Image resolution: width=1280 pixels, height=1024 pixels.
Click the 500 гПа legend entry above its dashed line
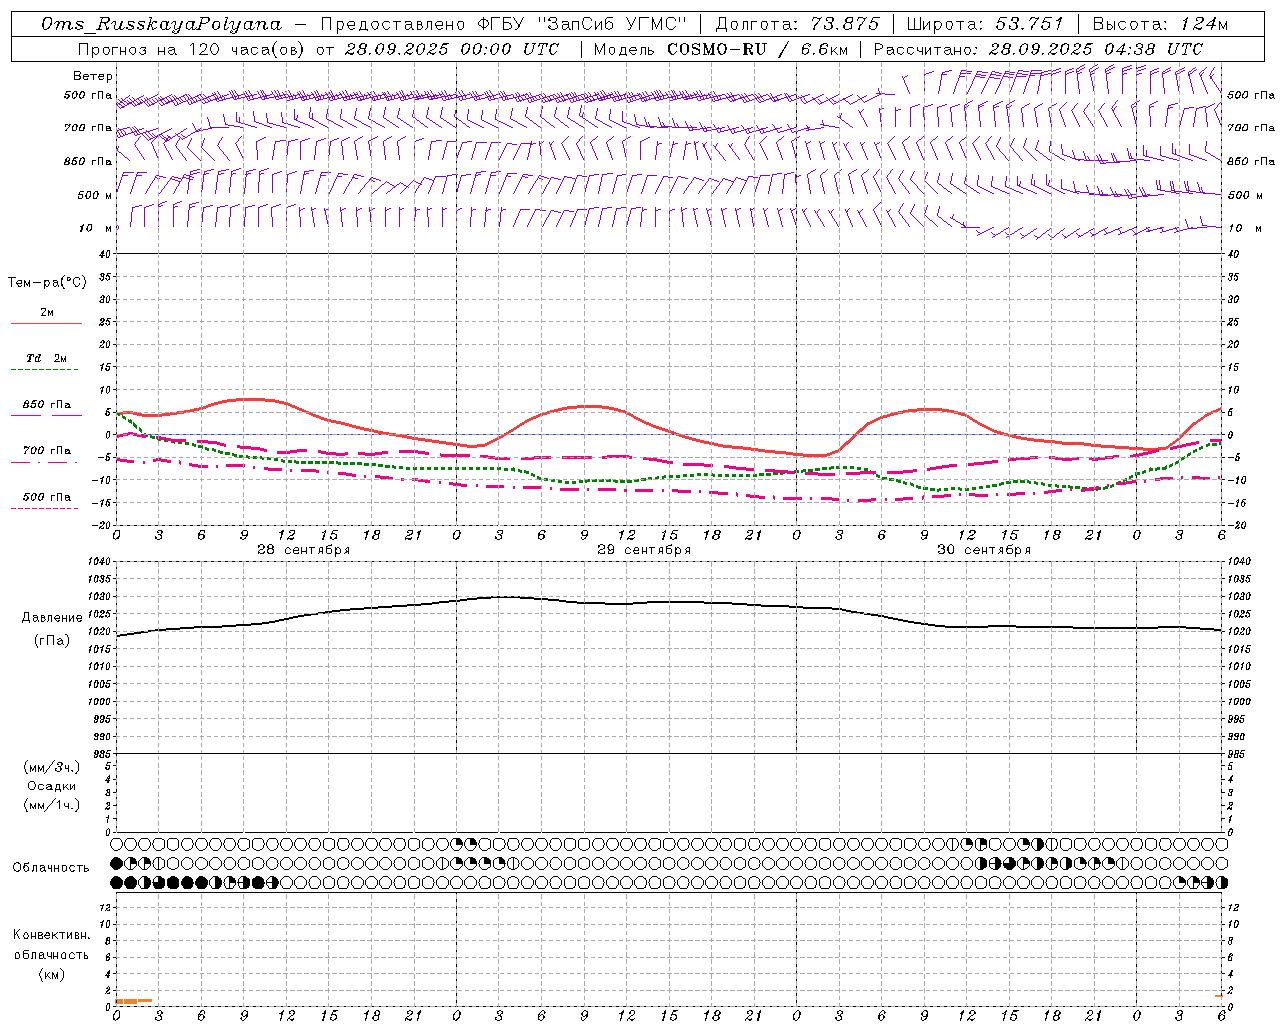coord(47,497)
